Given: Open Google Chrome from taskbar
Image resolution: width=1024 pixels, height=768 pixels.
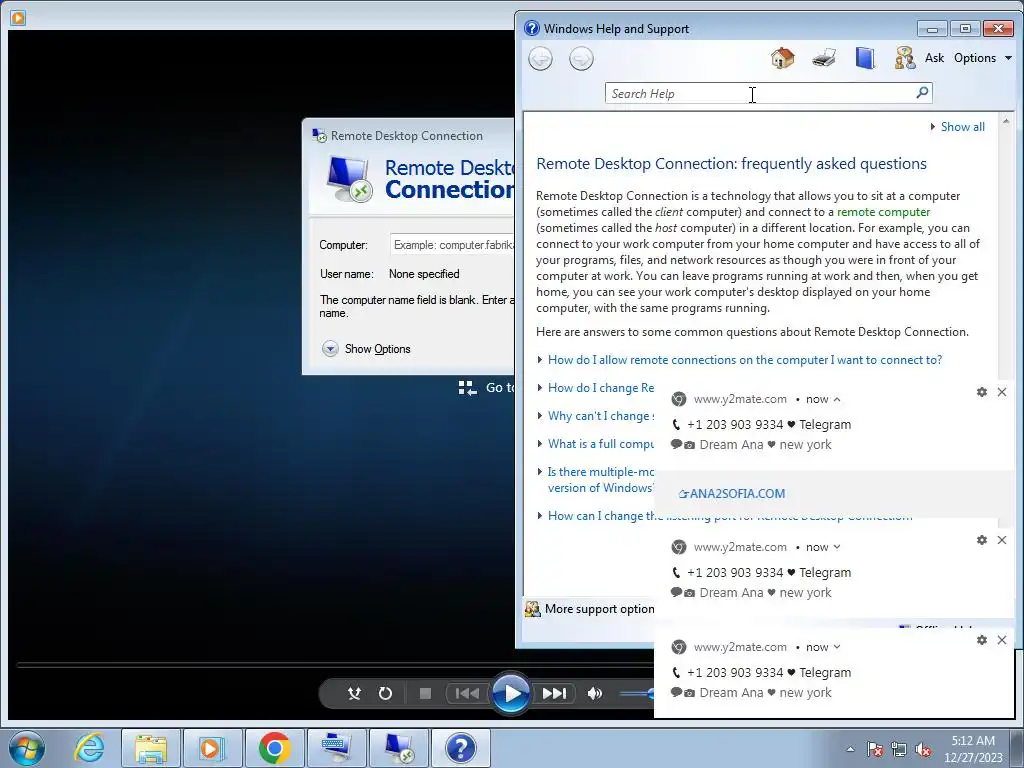Looking at the screenshot, I should 274,748.
